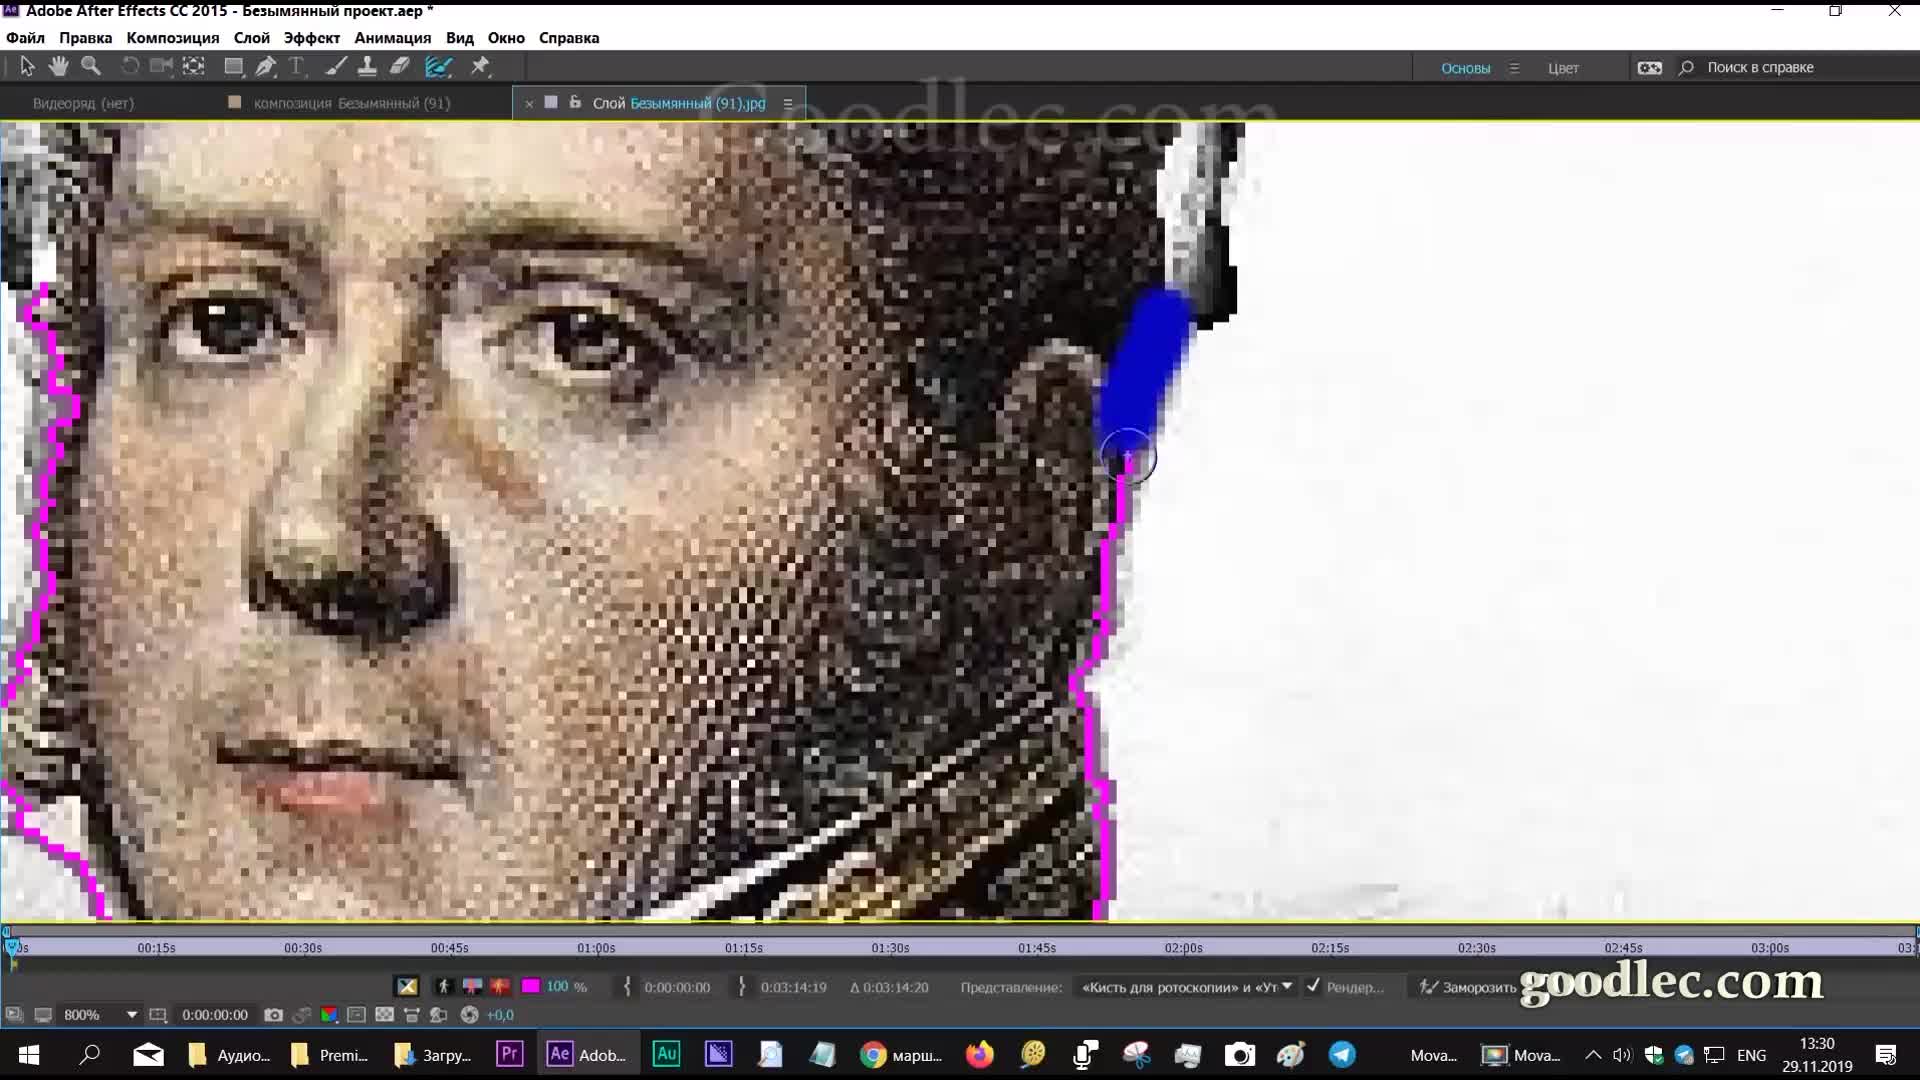Switch to Видеоряд (нет) tab
The image size is (1920, 1080).
[83, 103]
